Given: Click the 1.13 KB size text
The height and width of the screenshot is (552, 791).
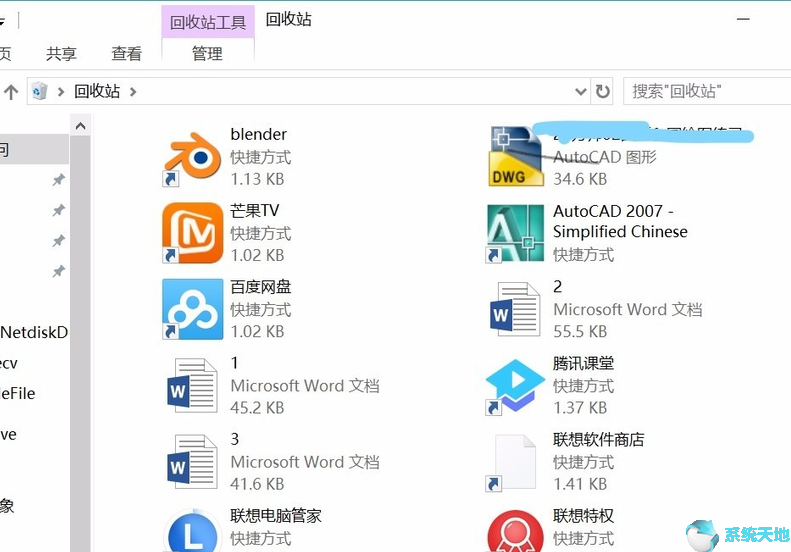Looking at the screenshot, I should pos(257,179).
